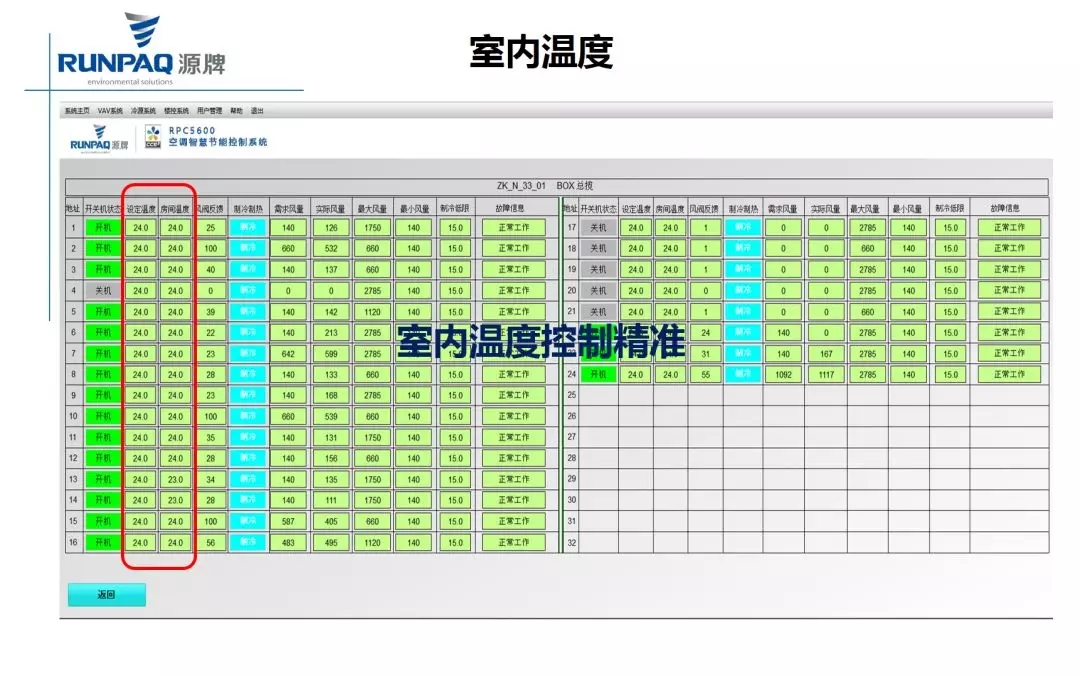The image size is (1080, 676).
Task: Open the 系统主页 menu
Action: tap(77, 111)
